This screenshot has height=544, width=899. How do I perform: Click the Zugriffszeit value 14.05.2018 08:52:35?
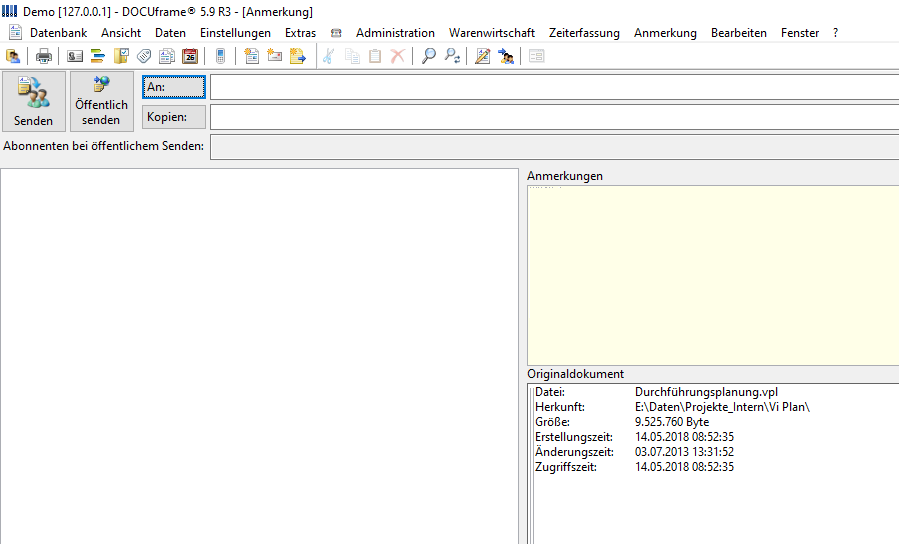pyautogui.click(x=684, y=467)
